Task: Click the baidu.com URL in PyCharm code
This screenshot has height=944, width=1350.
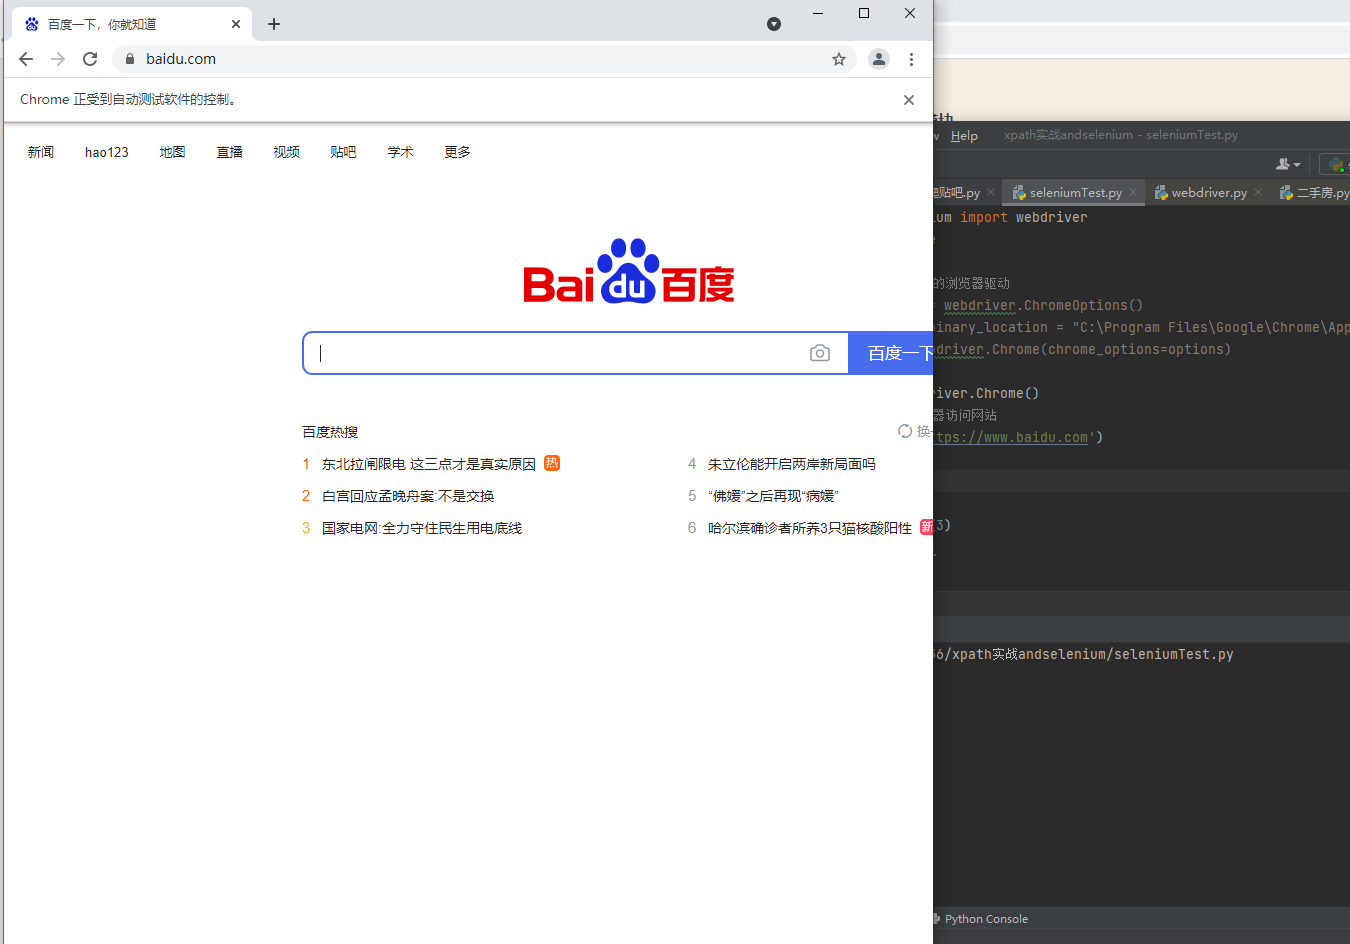Action: pyautogui.click(x=1011, y=437)
